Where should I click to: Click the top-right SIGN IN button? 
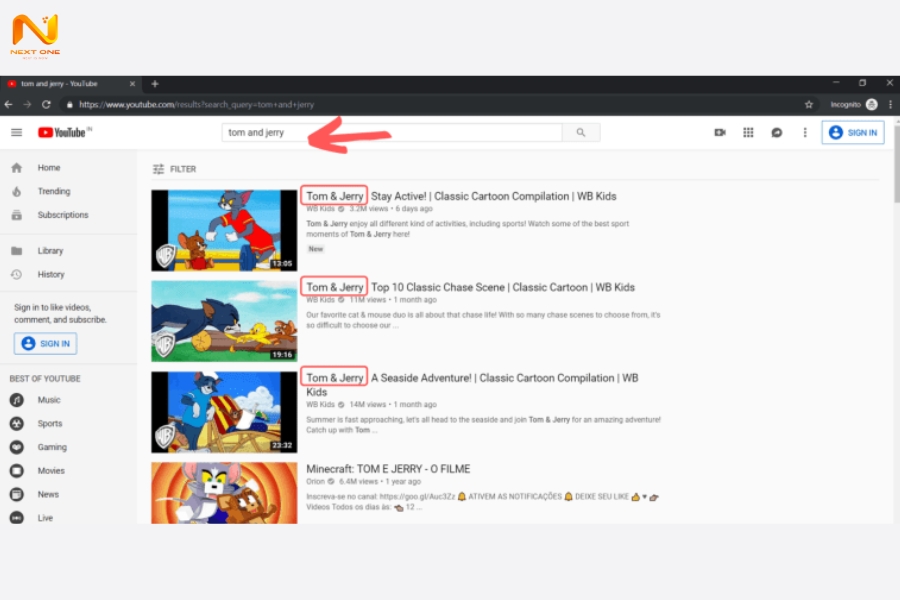pyautogui.click(x=853, y=133)
